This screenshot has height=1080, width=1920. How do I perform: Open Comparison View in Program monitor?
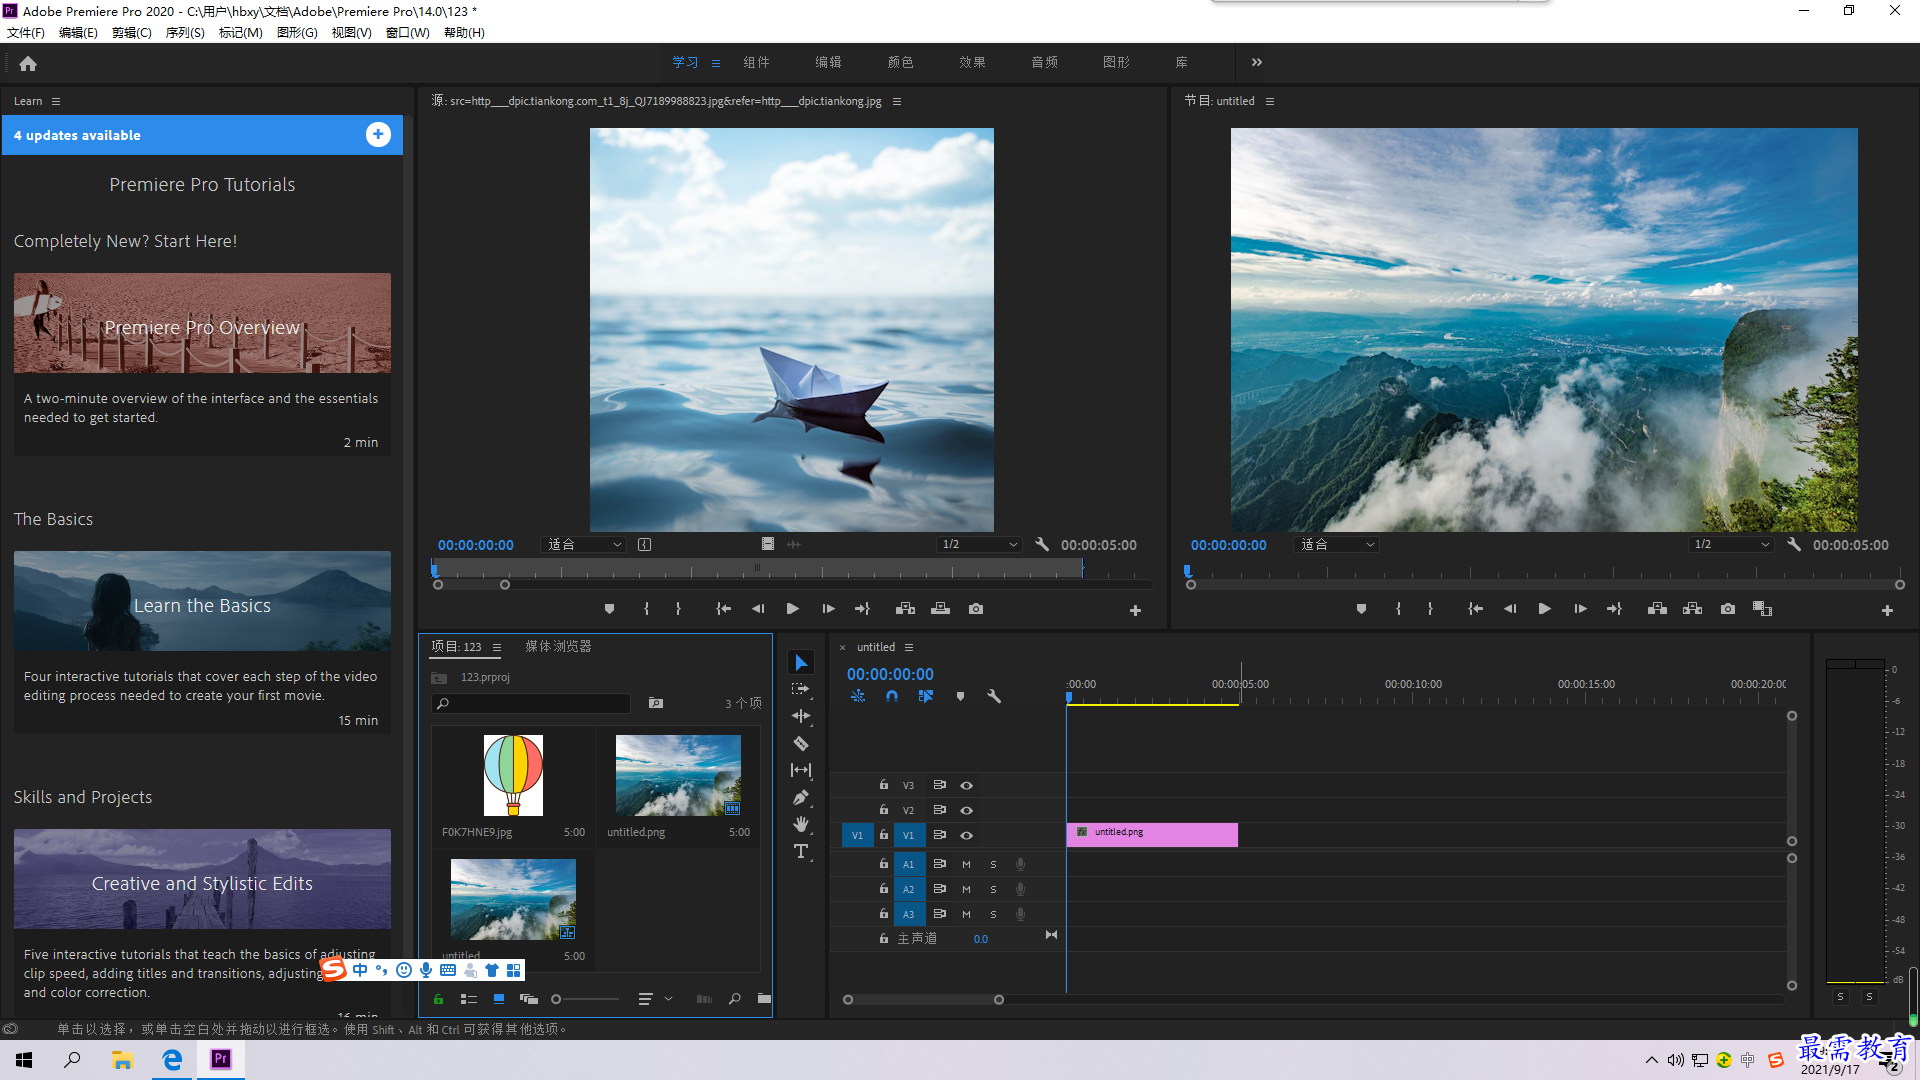[x=1762, y=609]
